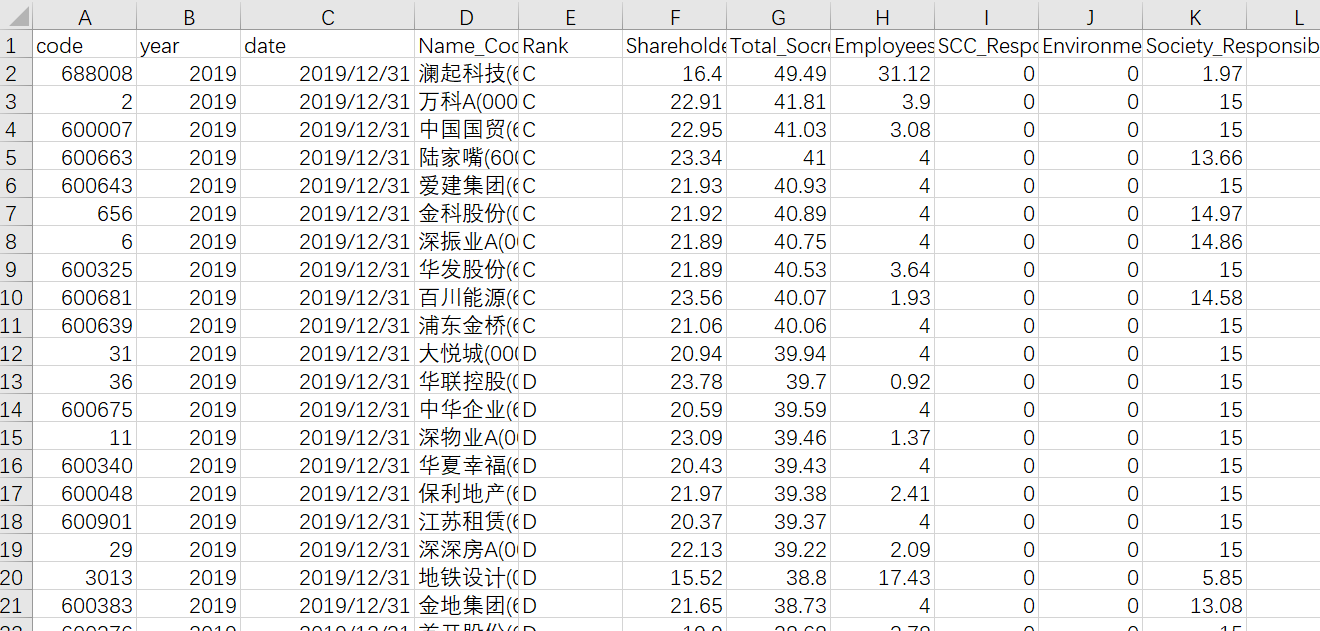Select cell with code 600048
Image resolution: width=1320 pixels, height=631 pixels.
84,493
